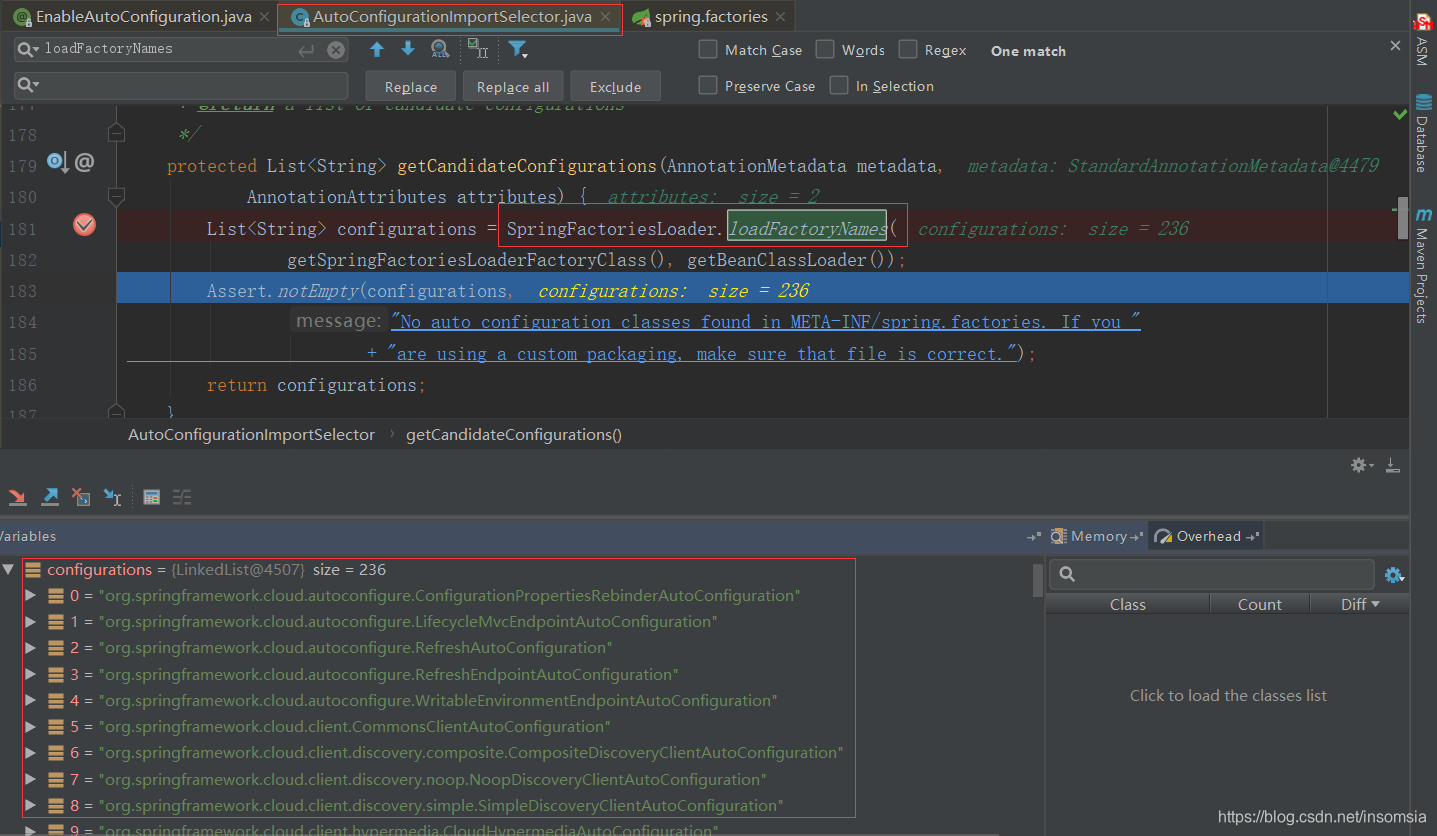Click the breakpoint icon on line 181
The height and width of the screenshot is (836, 1437).
[x=85, y=226]
